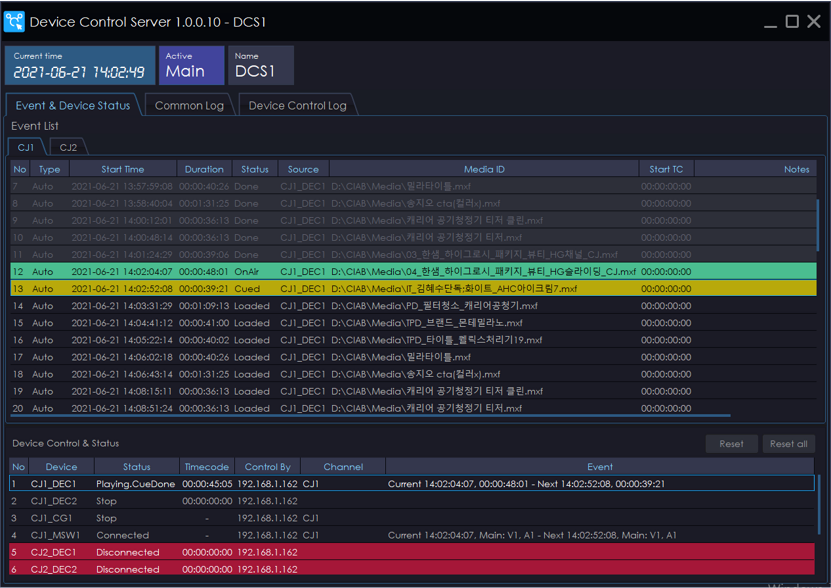The height and width of the screenshot is (588, 831).
Task: Select event 14 starting 14:03:31:29
Action: click(x=413, y=305)
